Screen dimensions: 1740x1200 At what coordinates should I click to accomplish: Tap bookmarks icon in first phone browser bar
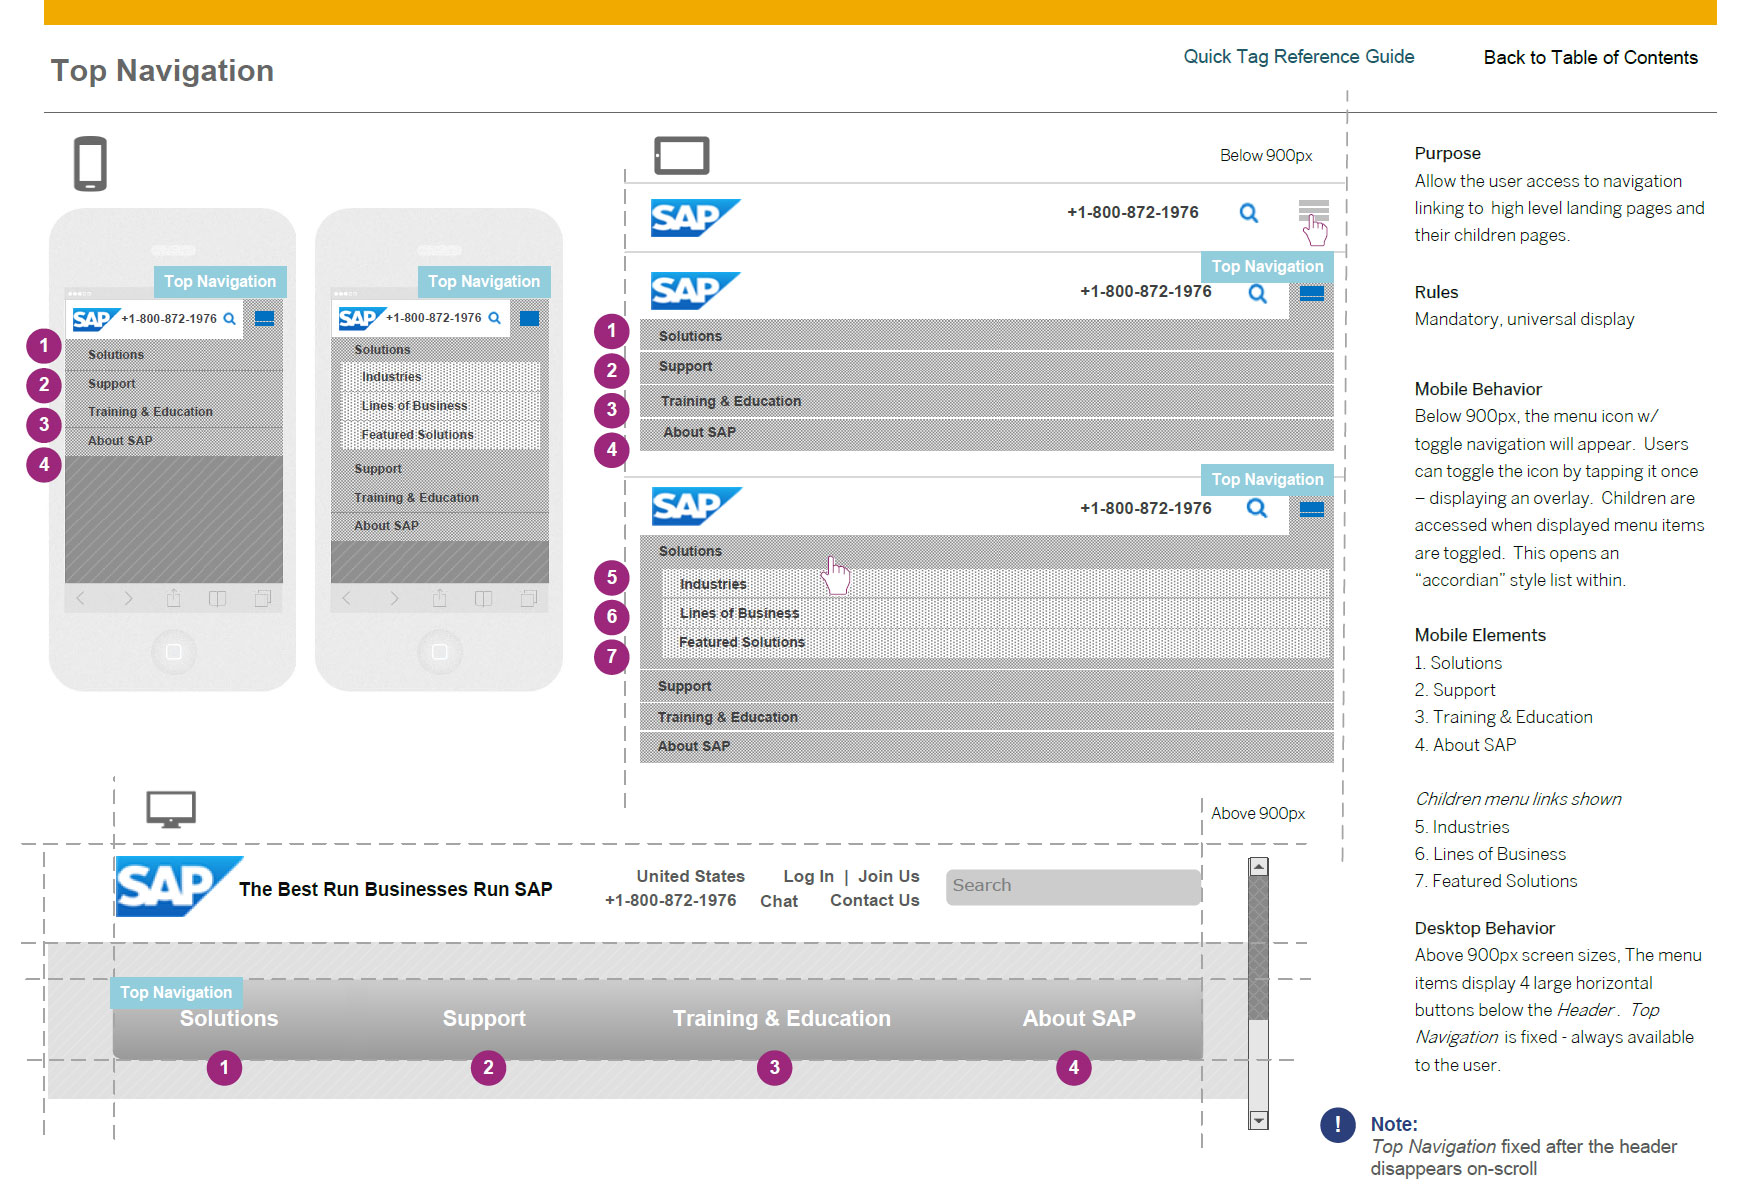pyautogui.click(x=217, y=598)
